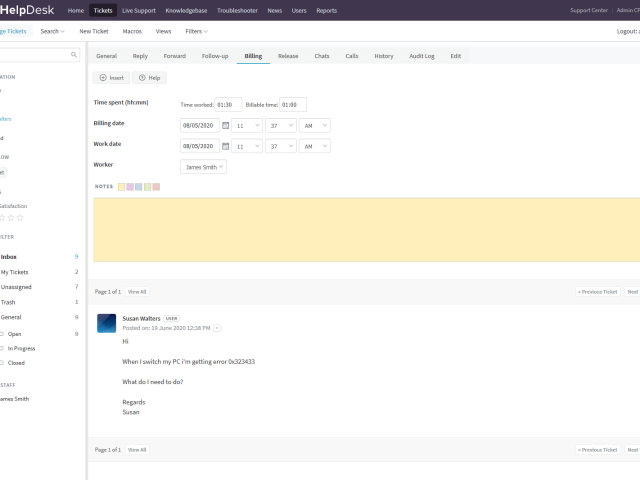Open the Work date AM/PM dropdown
Viewport: 640px width, 480px height.
(x=315, y=146)
